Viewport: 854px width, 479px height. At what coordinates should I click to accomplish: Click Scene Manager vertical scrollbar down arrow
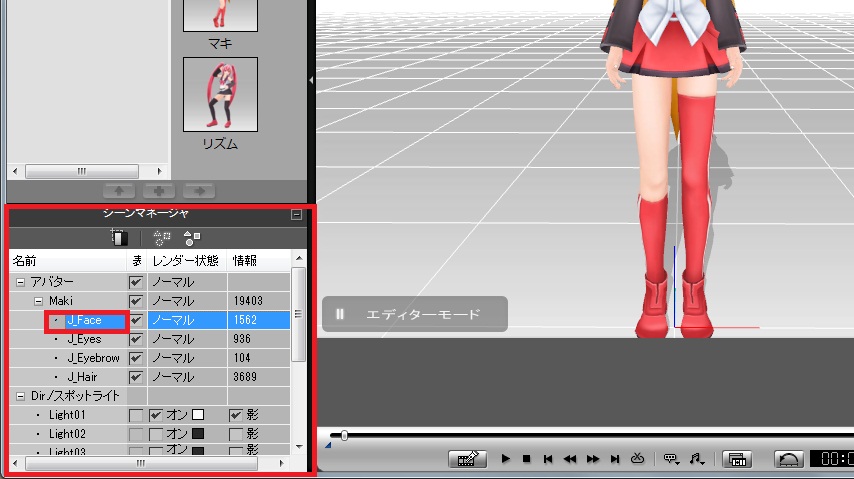tap(299, 447)
